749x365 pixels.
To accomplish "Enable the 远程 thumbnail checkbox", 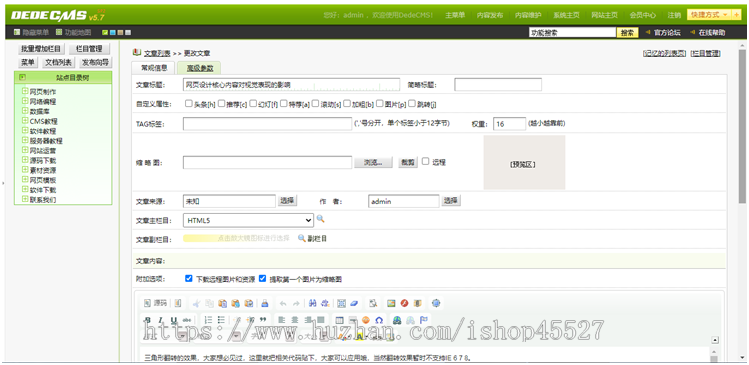I will pyautogui.click(x=426, y=161).
